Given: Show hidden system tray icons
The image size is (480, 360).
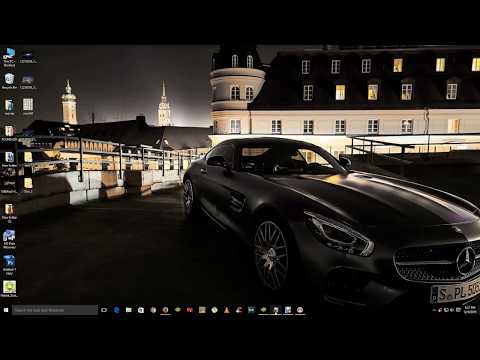Looking at the screenshot, I should point(434,310).
